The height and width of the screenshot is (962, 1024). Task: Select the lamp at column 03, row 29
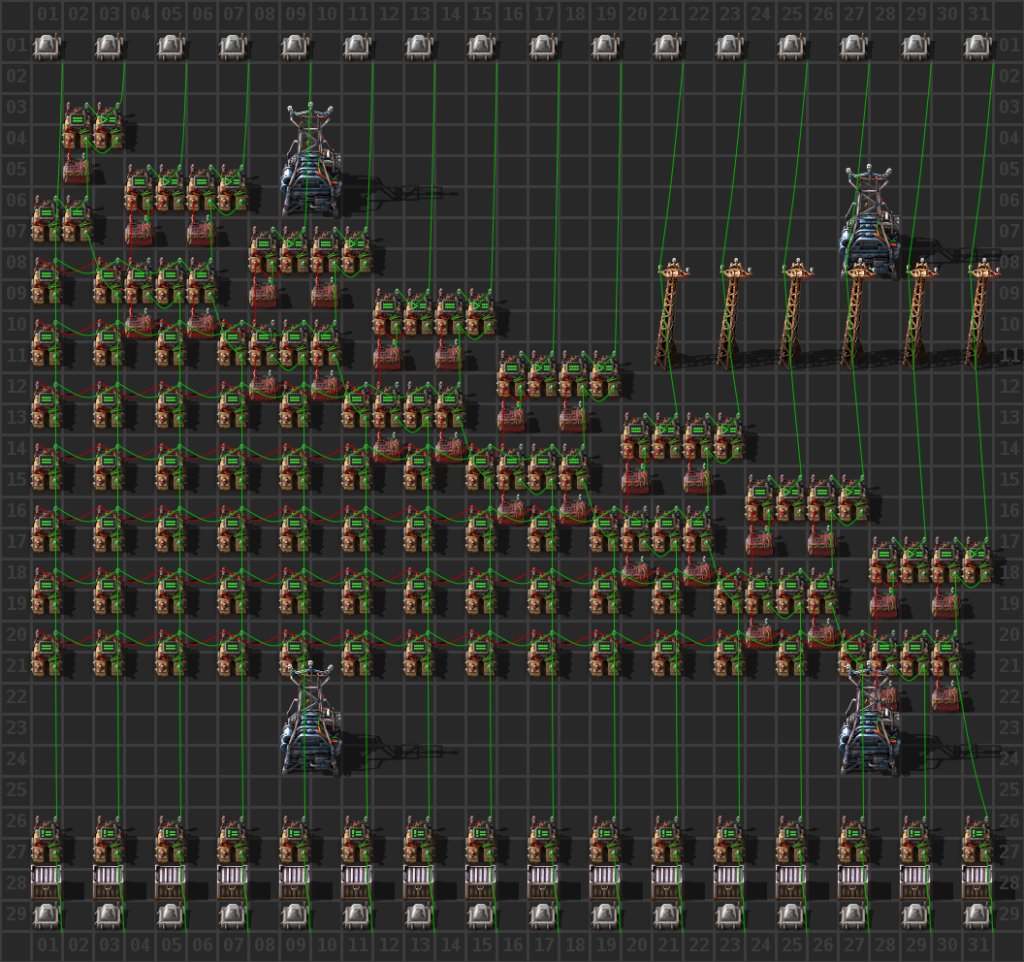[x=108, y=914]
